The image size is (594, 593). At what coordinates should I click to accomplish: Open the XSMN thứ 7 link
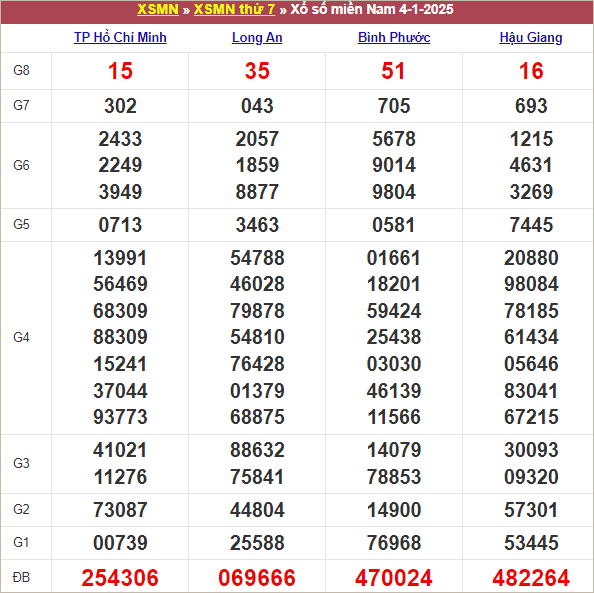tap(234, 9)
